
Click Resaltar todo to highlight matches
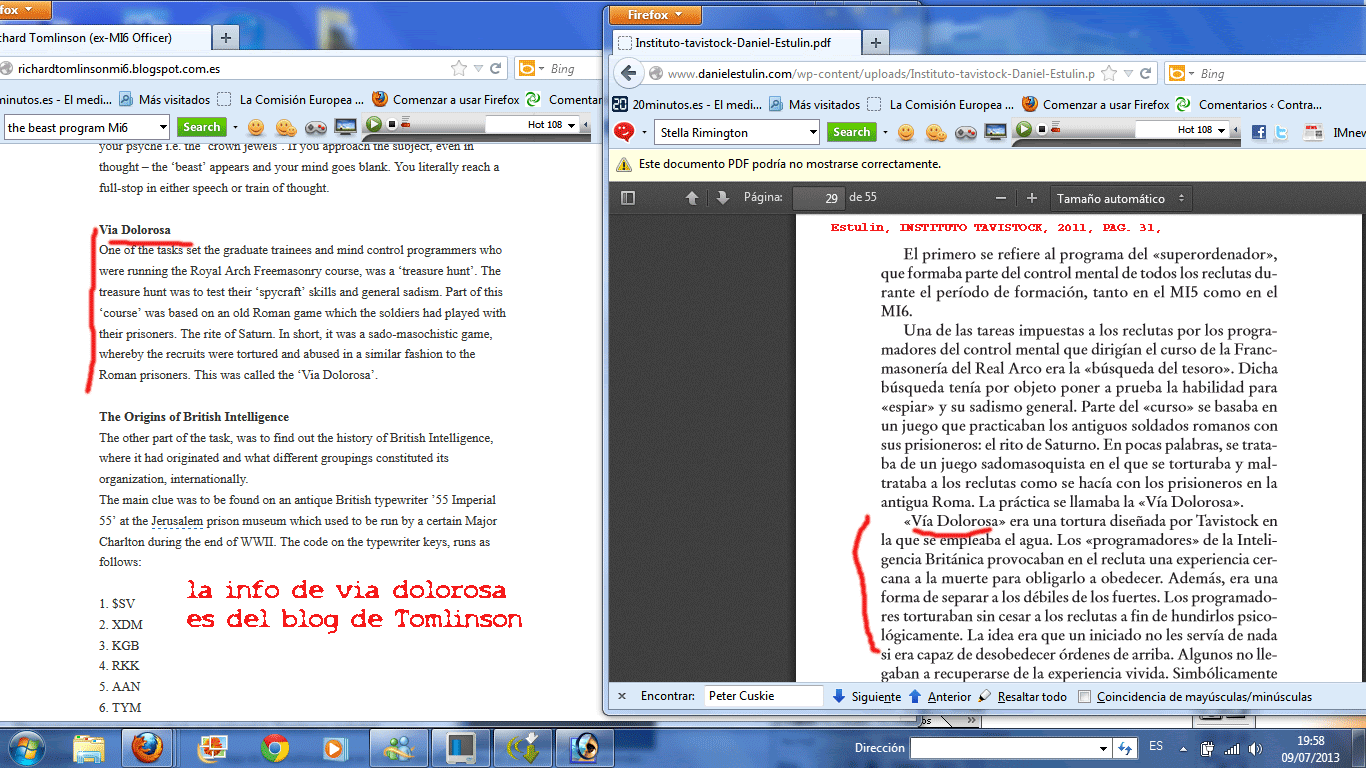coord(1023,696)
